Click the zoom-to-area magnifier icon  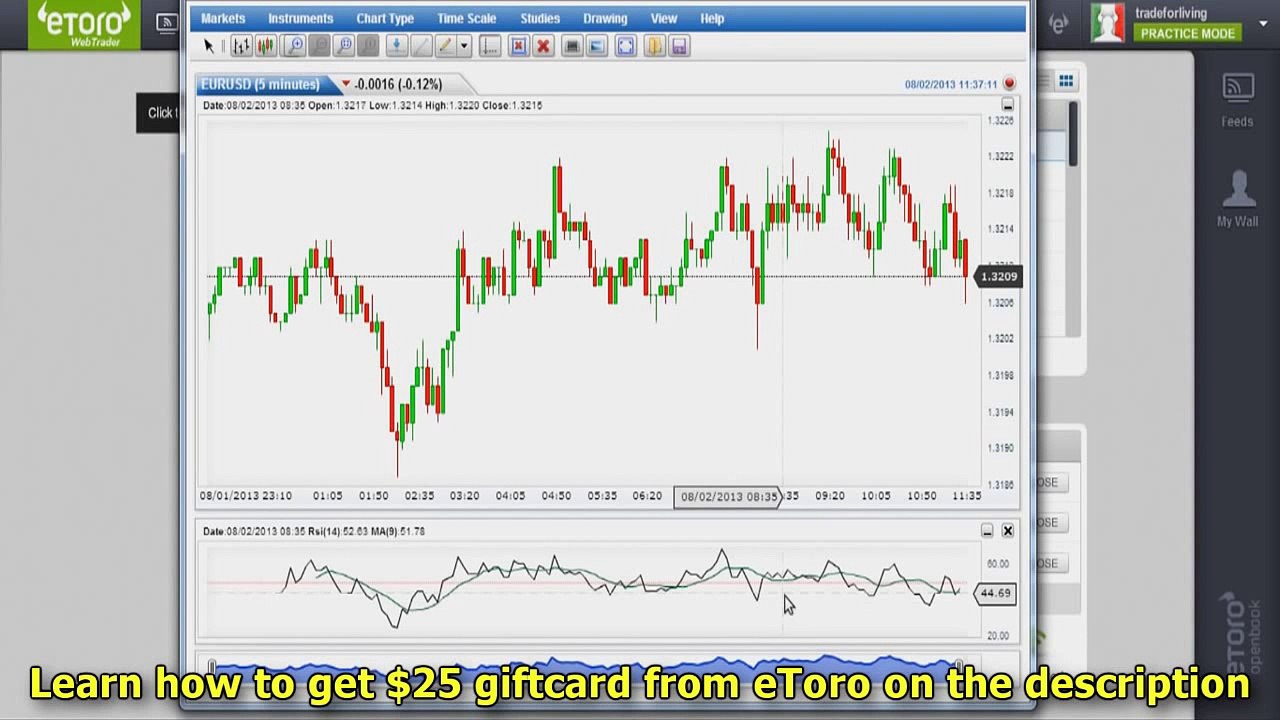coord(344,46)
